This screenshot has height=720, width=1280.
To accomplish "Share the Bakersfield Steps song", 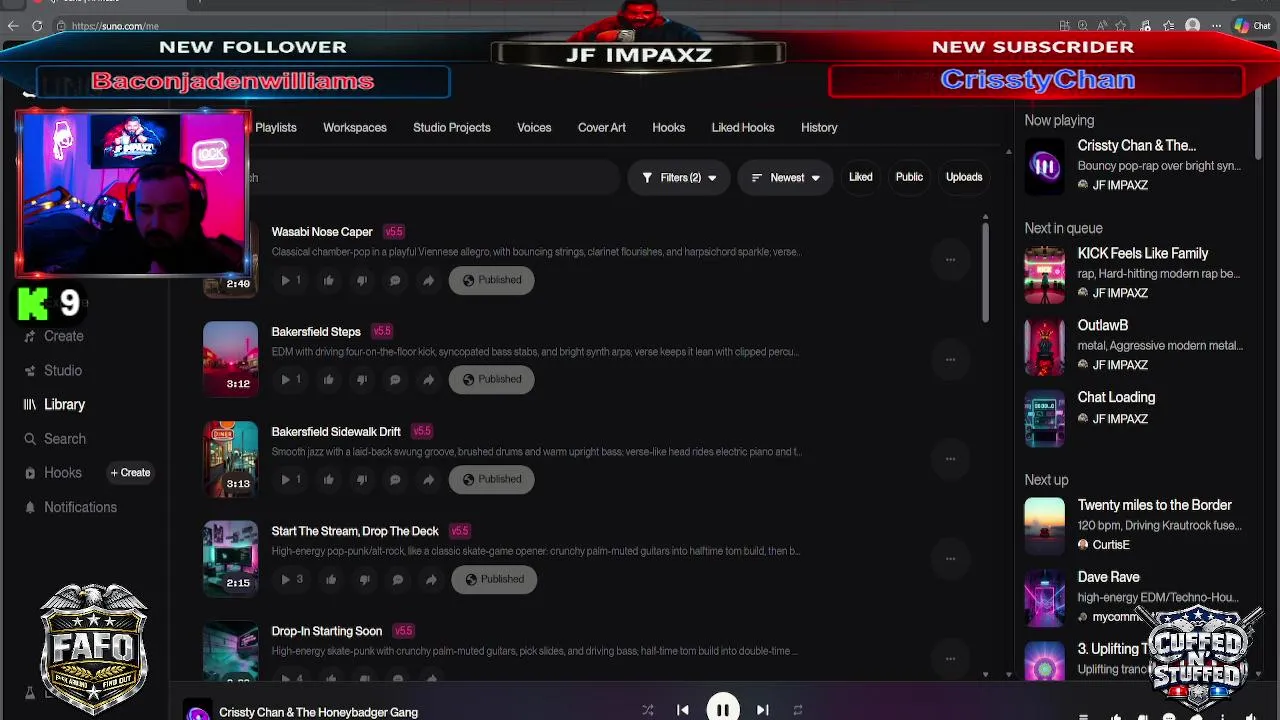I will point(428,379).
